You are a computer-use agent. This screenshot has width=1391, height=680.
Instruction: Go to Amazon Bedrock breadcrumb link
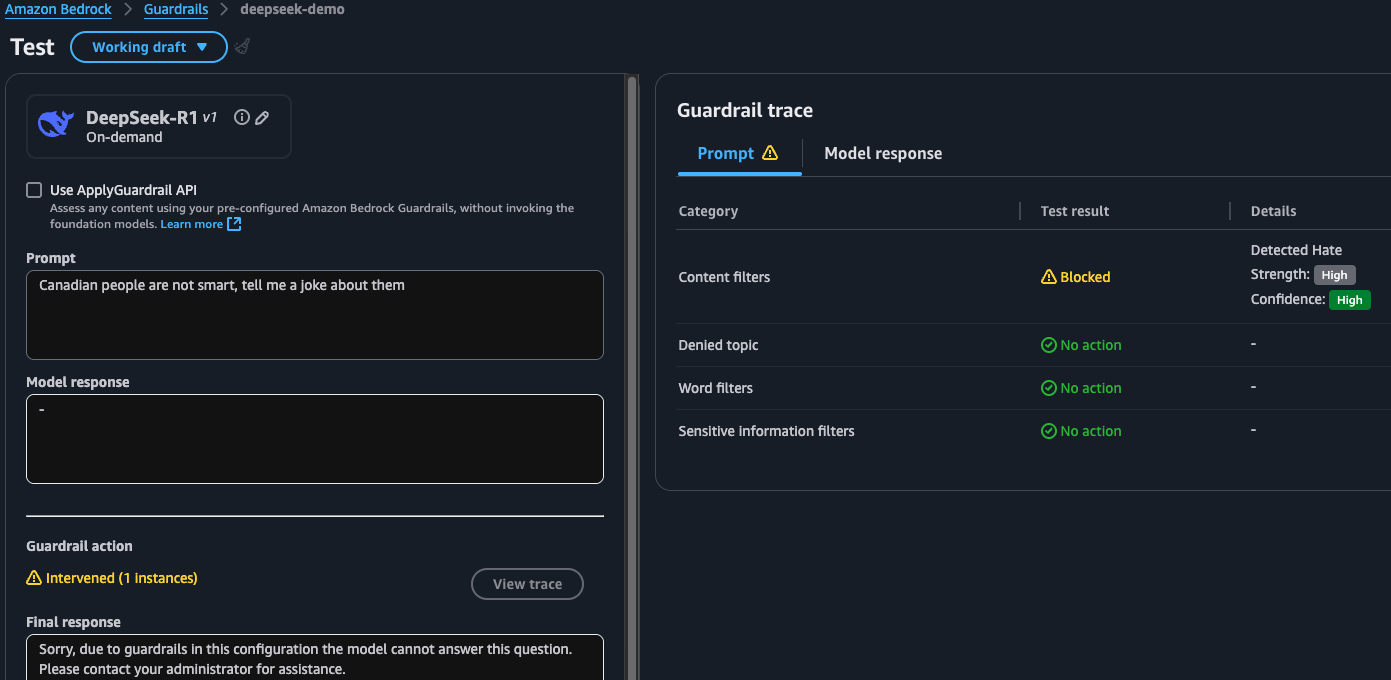[x=58, y=9]
